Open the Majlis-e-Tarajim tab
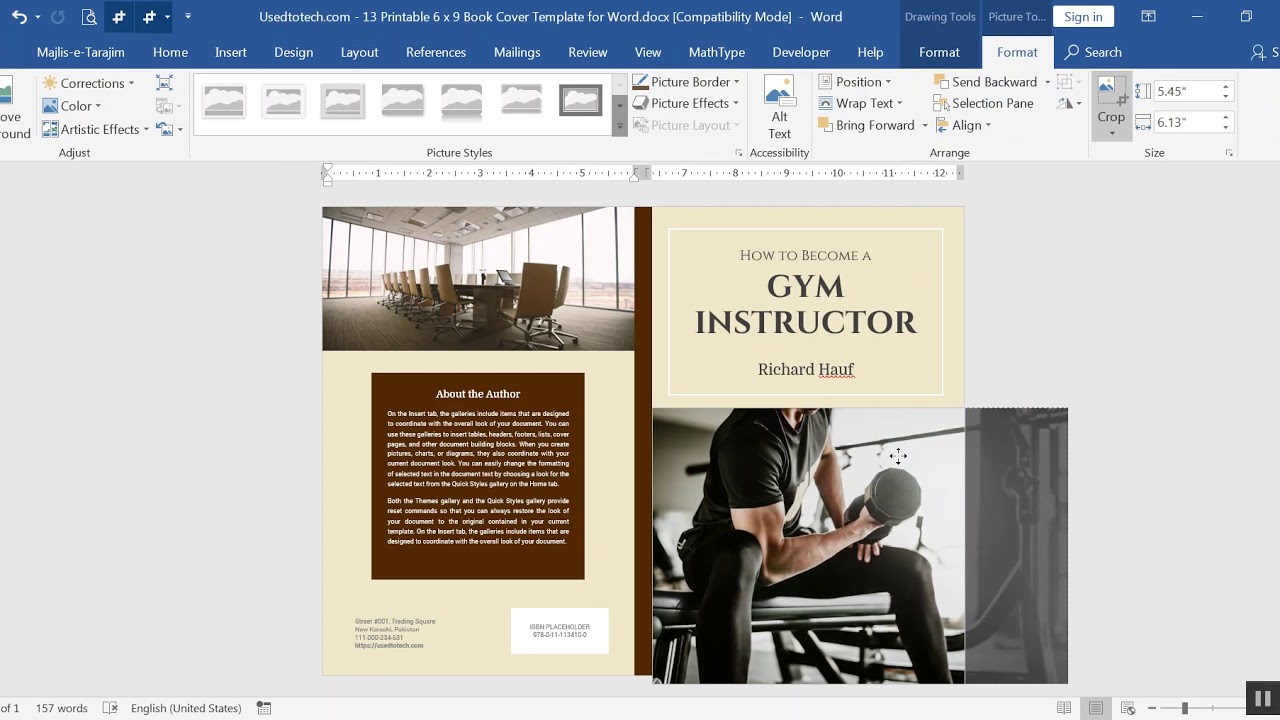The image size is (1280, 720). [x=81, y=52]
